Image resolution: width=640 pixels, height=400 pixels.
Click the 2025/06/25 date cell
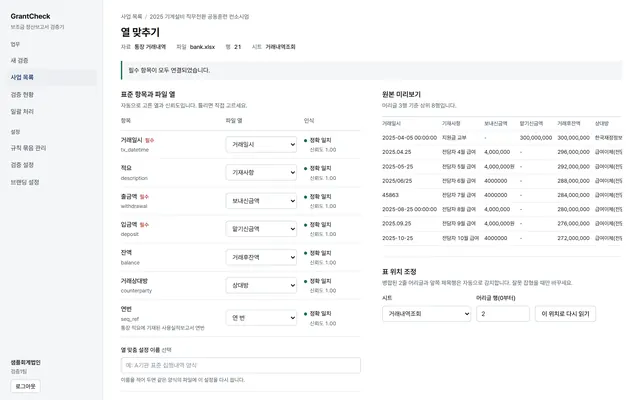pyautogui.click(x=398, y=181)
